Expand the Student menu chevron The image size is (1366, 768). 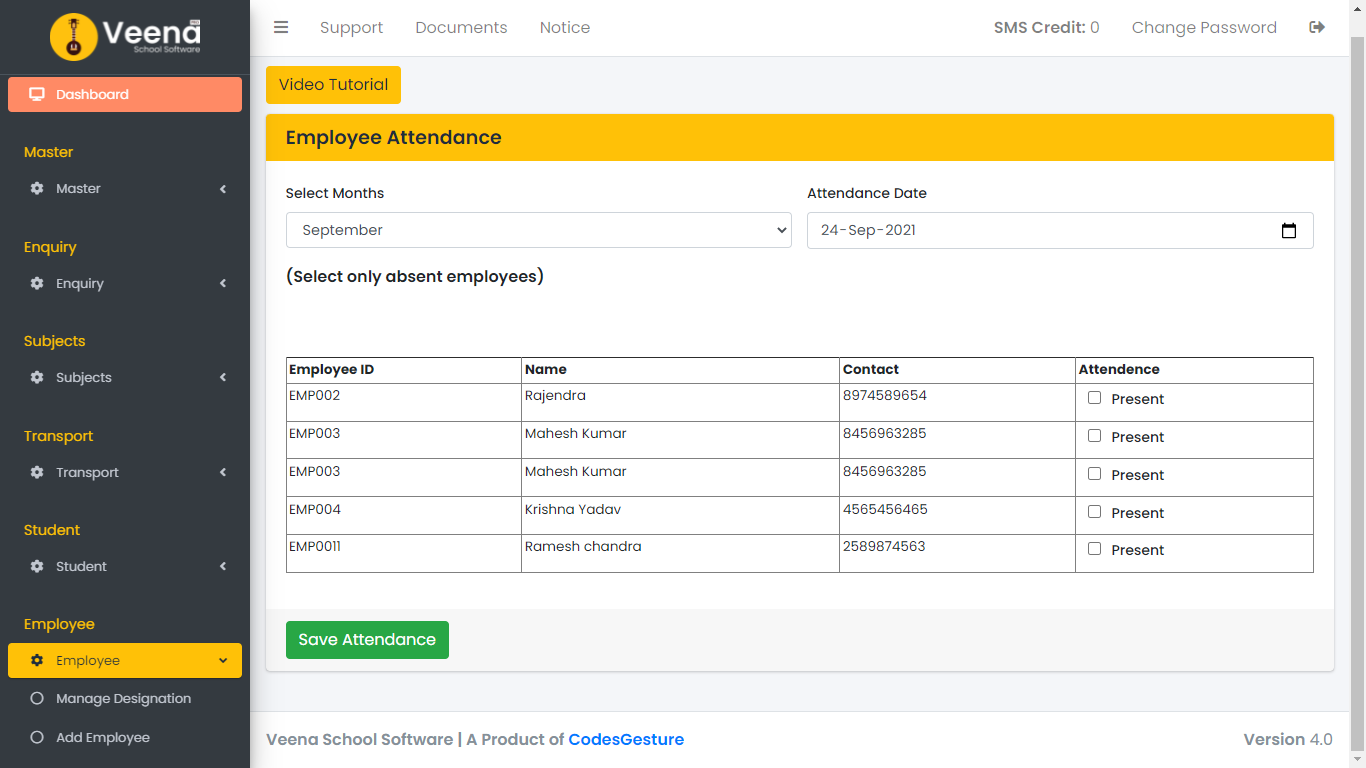pyautogui.click(x=223, y=566)
